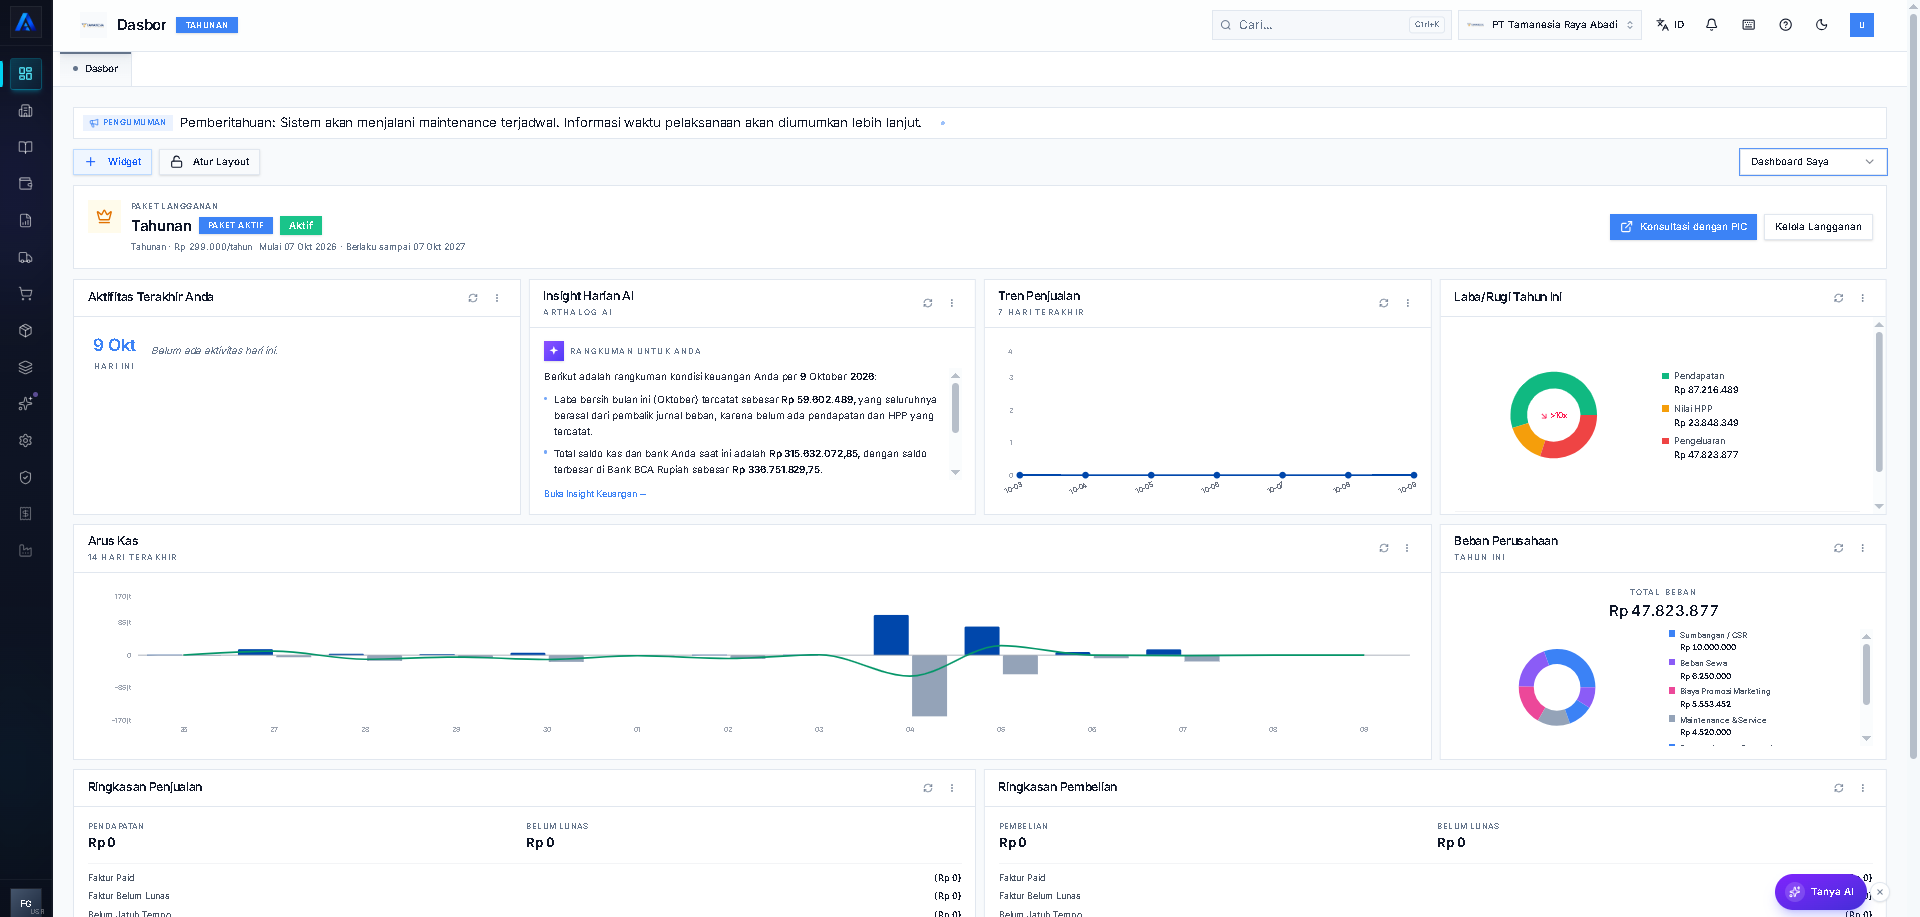
Task: Click the Pendapatan green legend swatch
Action: coord(1665,376)
